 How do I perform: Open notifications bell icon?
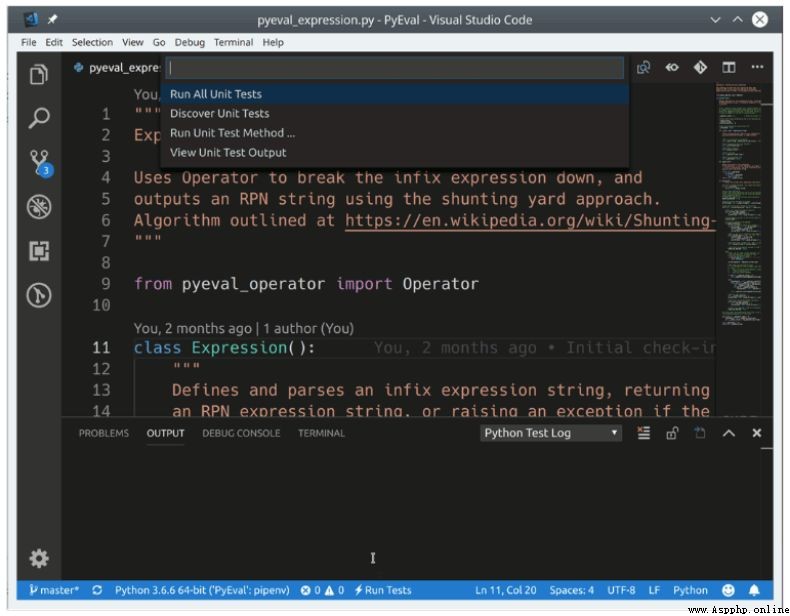tap(754, 590)
